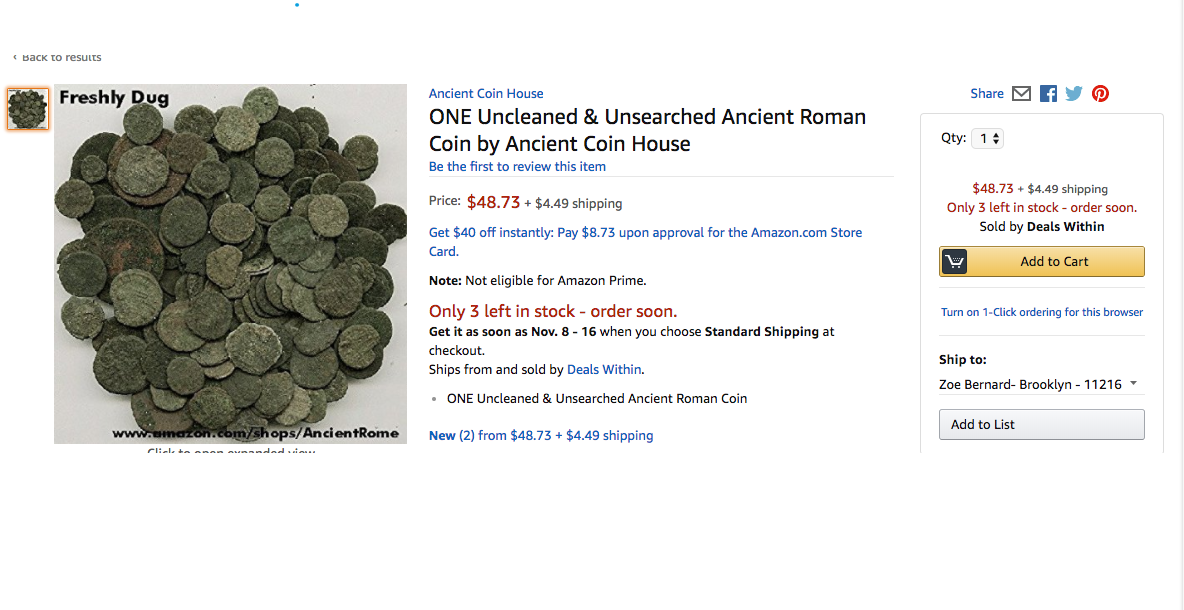Share this item on Twitter
The width and height of the screenshot is (1184, 610).
[x=1074, y=93]
